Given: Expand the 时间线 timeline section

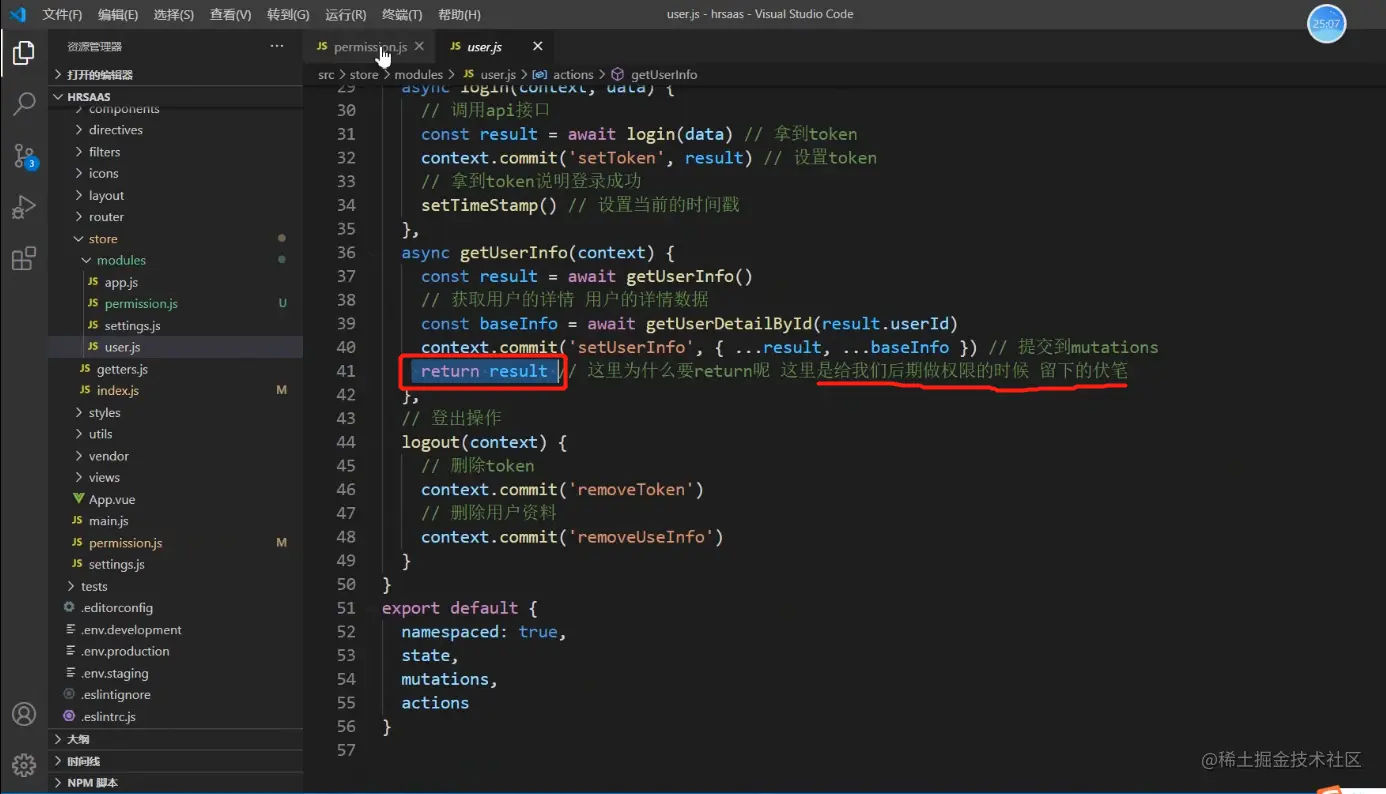Looking at the screenshot, I should [176, 761].
